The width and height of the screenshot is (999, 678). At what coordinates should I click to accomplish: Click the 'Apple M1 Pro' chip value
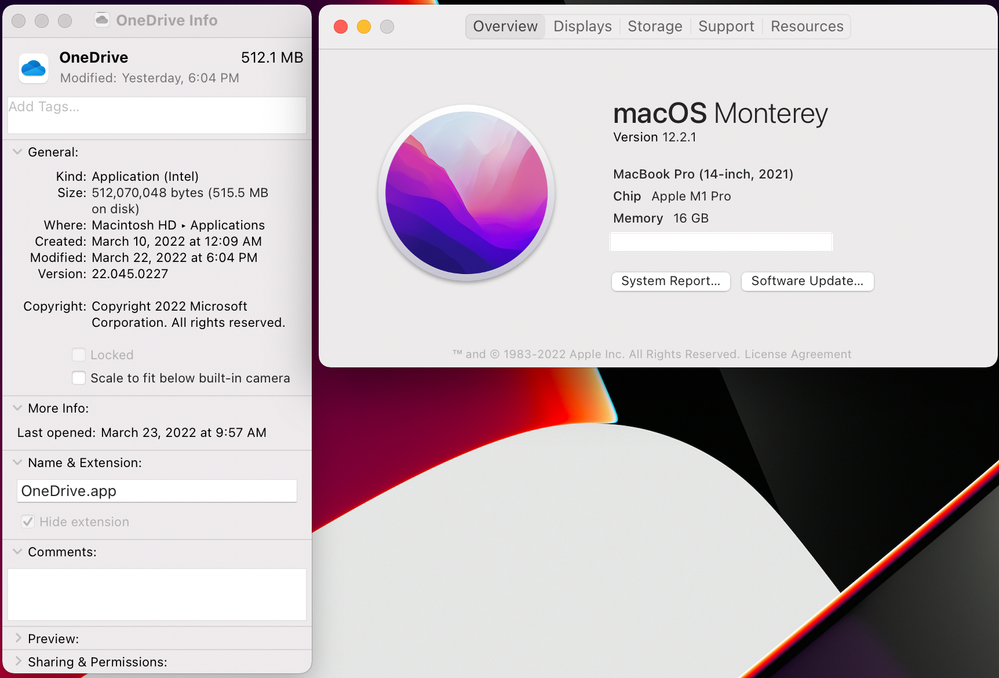coord(691,196)
